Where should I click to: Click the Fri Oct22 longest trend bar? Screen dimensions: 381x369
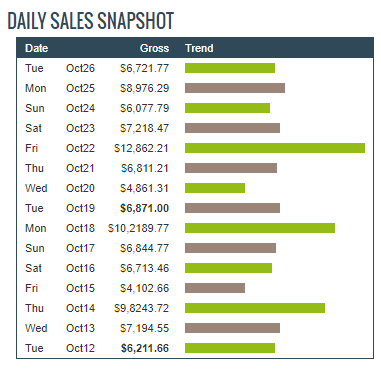click(x=275, y=148)
